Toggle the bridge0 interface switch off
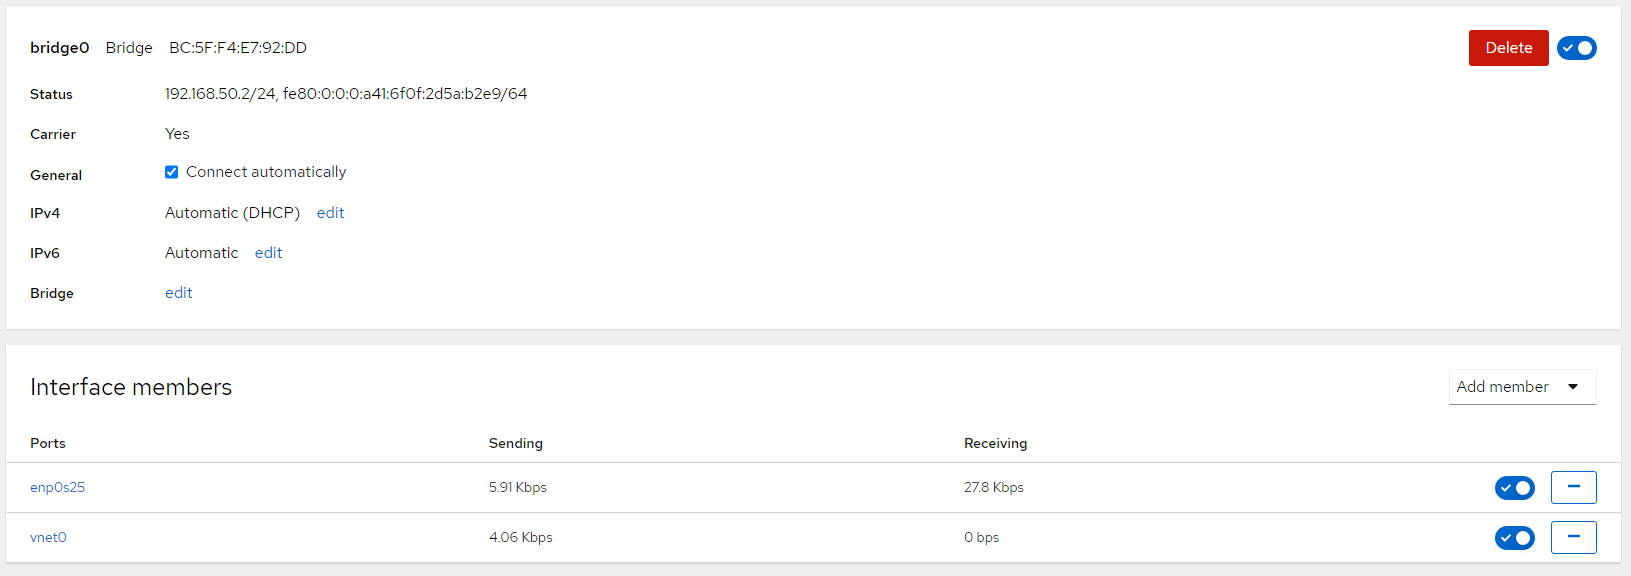Screen dimensions: 1631x576 pyautogui.click(x=1576, y=48)
